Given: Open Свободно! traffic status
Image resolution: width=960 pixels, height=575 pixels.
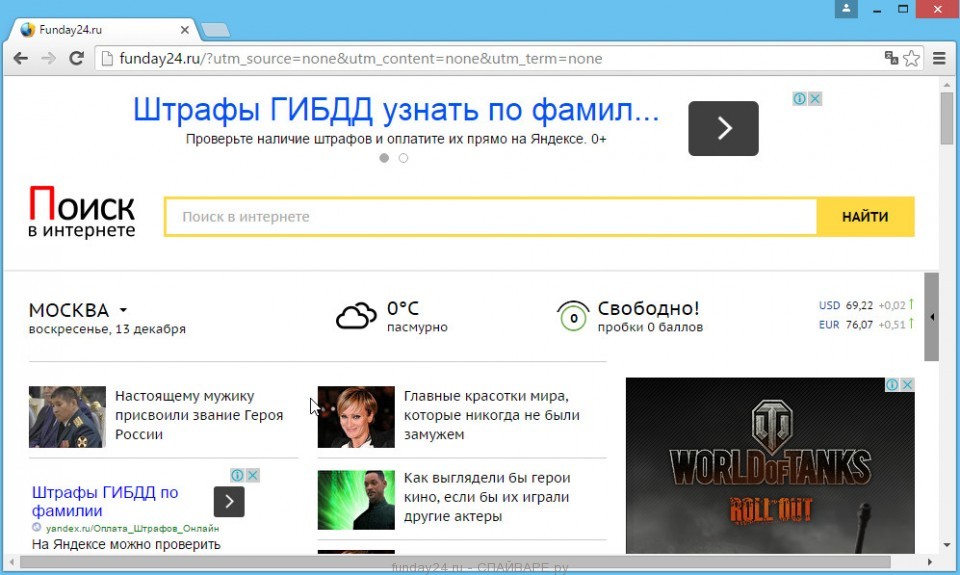Looking at the screenshot, I should (648, 308).
